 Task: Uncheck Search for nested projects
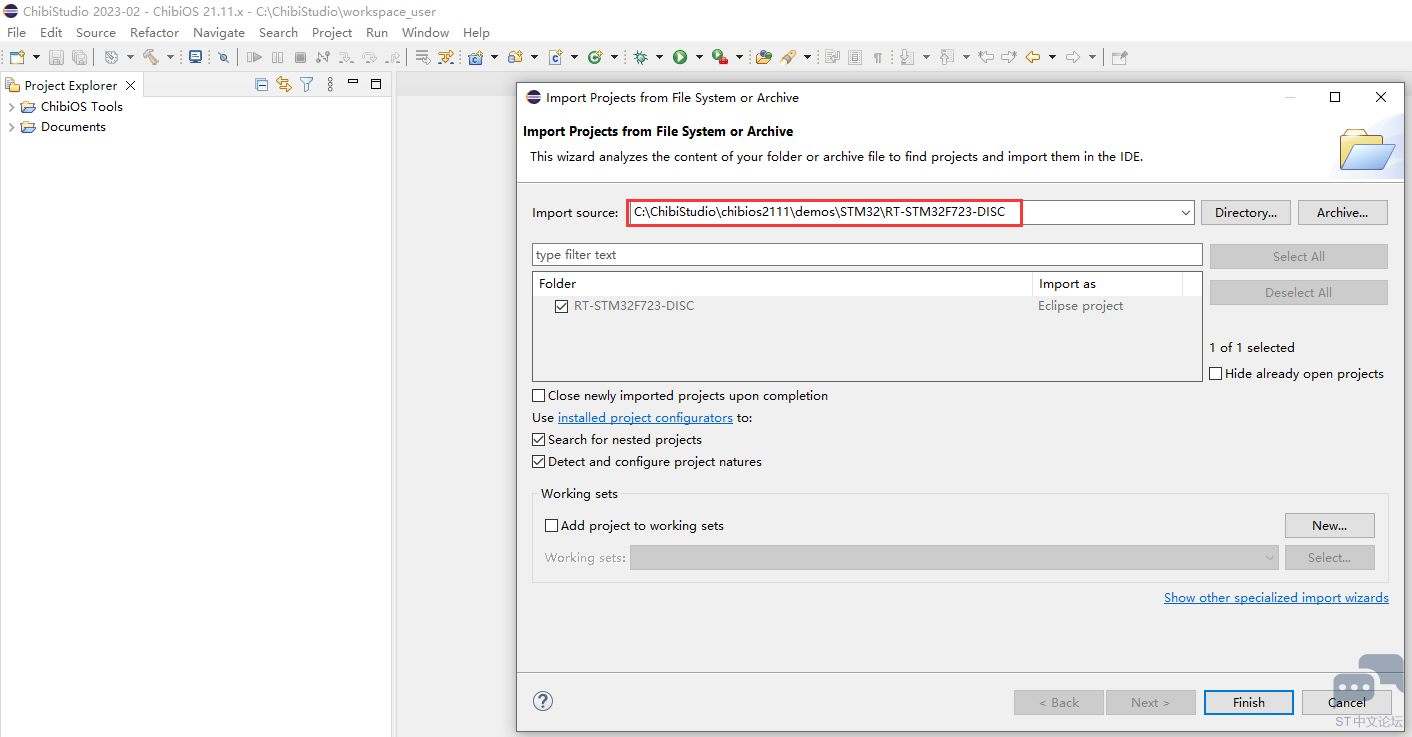tap(539, 440)
